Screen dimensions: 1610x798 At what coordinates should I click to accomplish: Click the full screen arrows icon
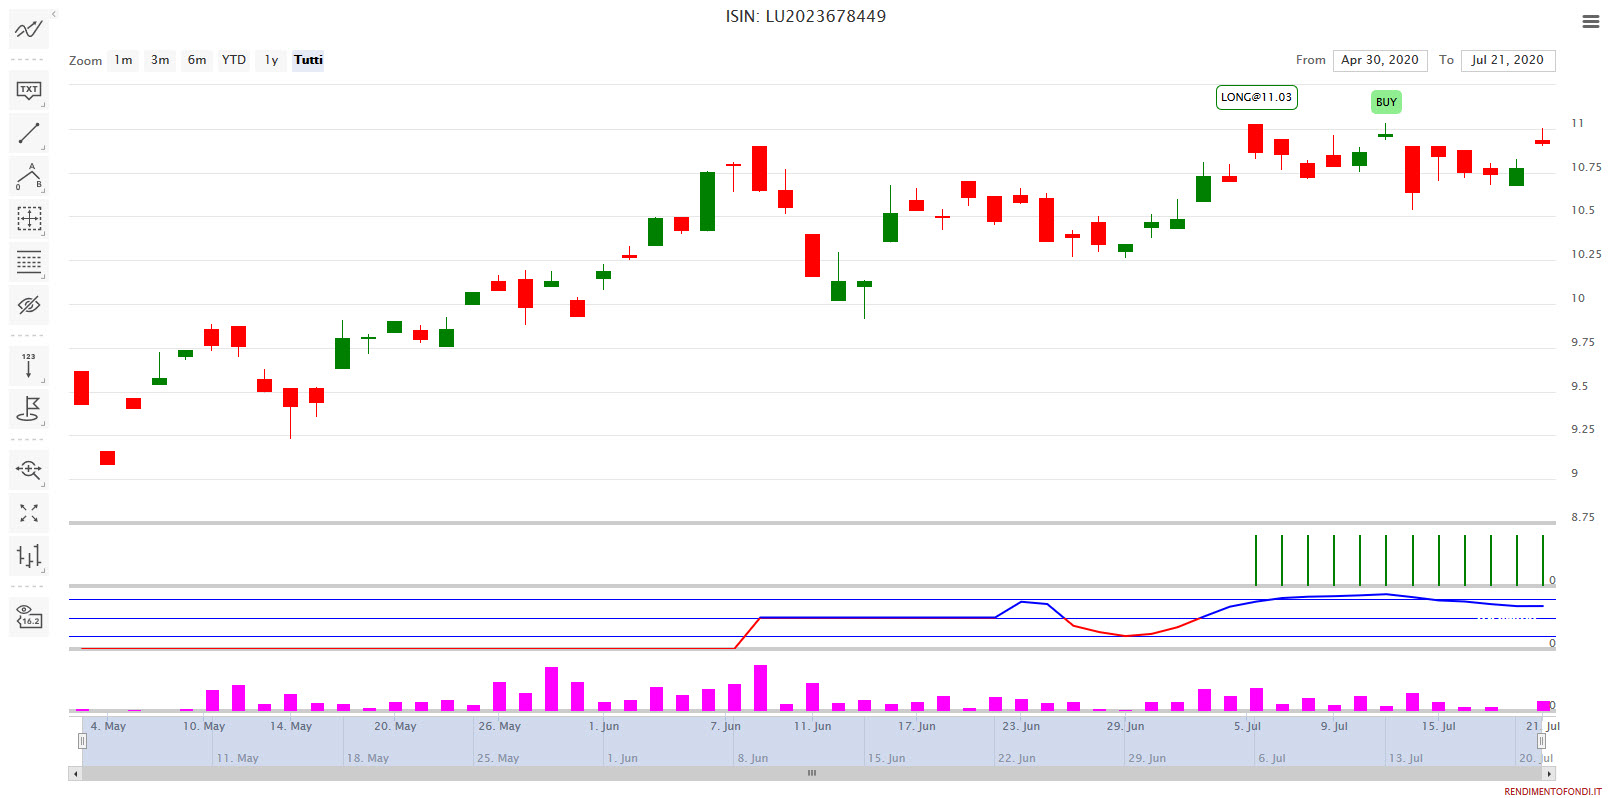tap(28, 513)
